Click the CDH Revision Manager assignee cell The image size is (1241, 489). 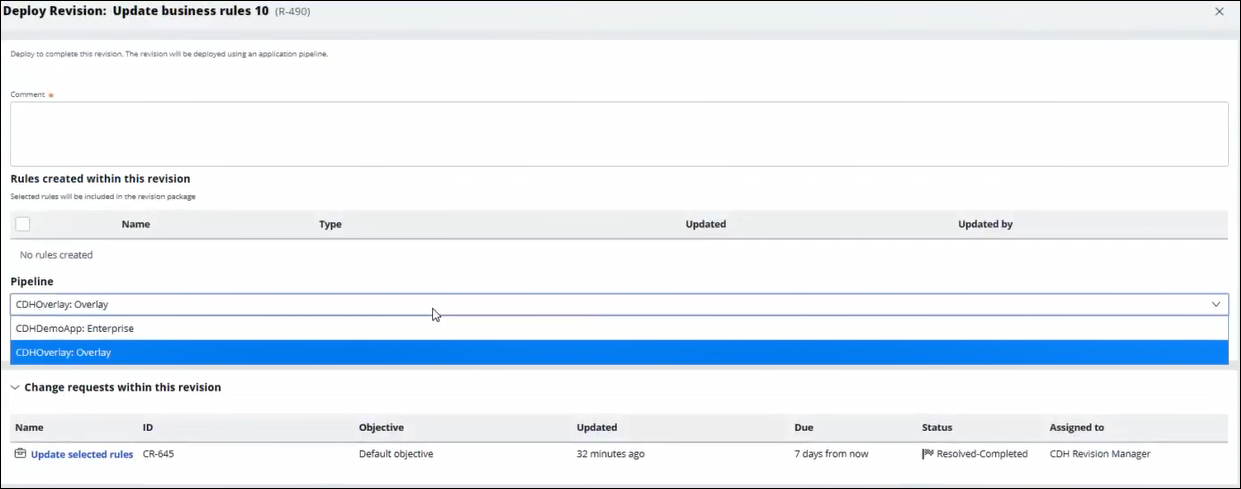click(x=1100, y=454)
